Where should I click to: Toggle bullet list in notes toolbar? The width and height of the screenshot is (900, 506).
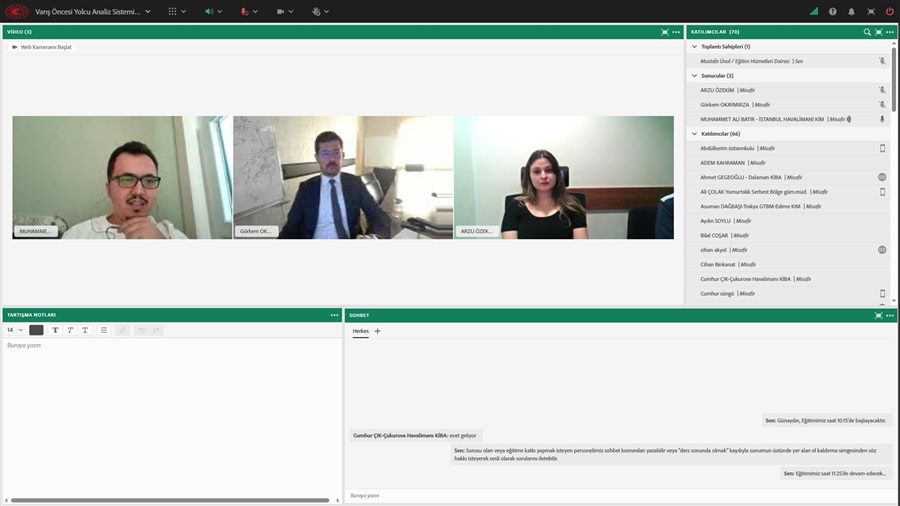click(104, 330)
